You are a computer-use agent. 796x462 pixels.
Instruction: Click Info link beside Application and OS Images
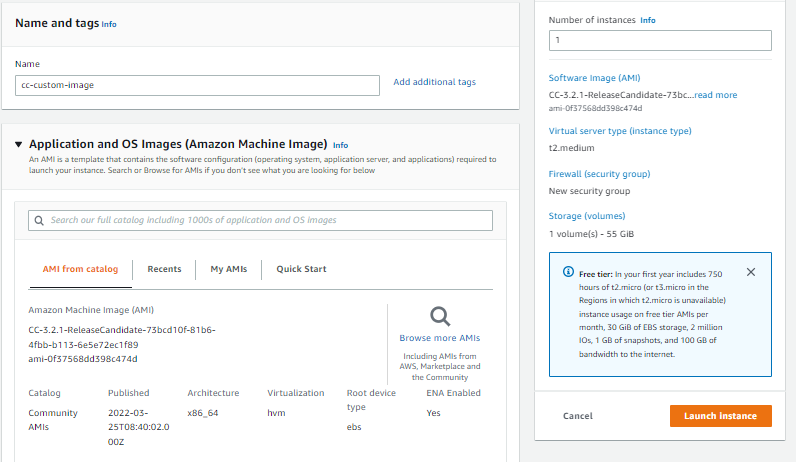(341, 145)
